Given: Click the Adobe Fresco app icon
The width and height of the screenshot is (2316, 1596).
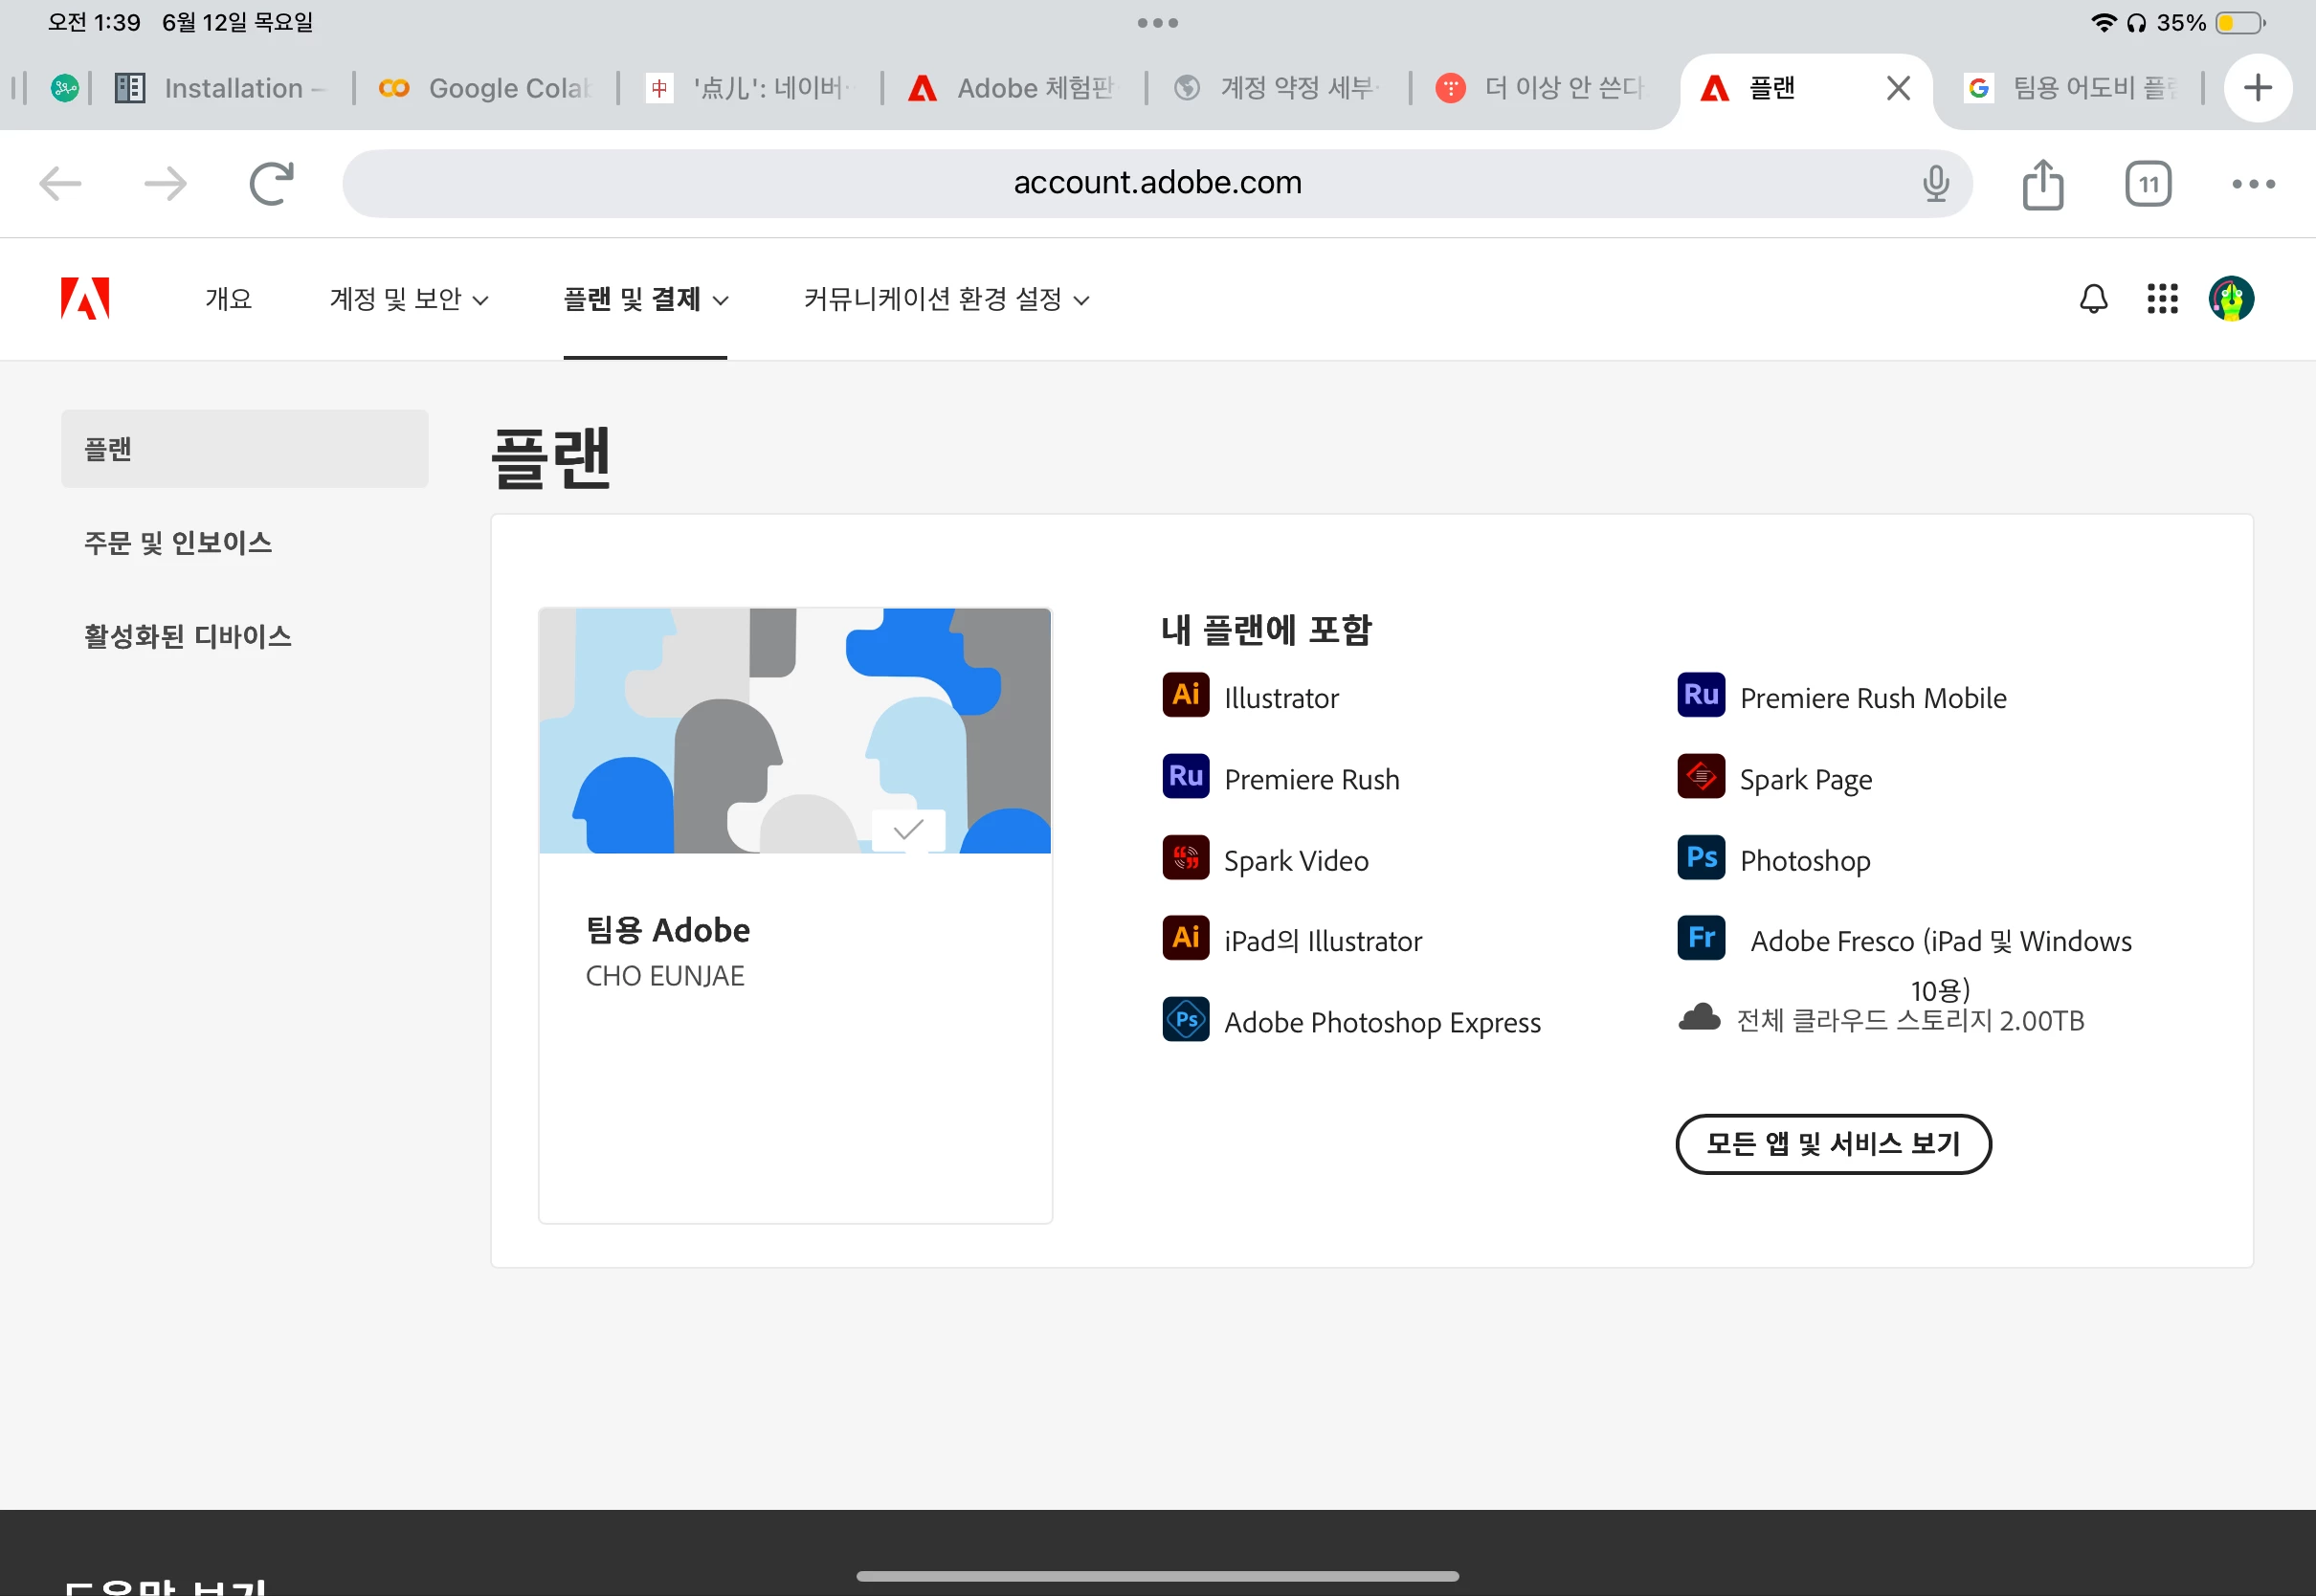Looking at the screenshot, I should (x=1701, y=939).
